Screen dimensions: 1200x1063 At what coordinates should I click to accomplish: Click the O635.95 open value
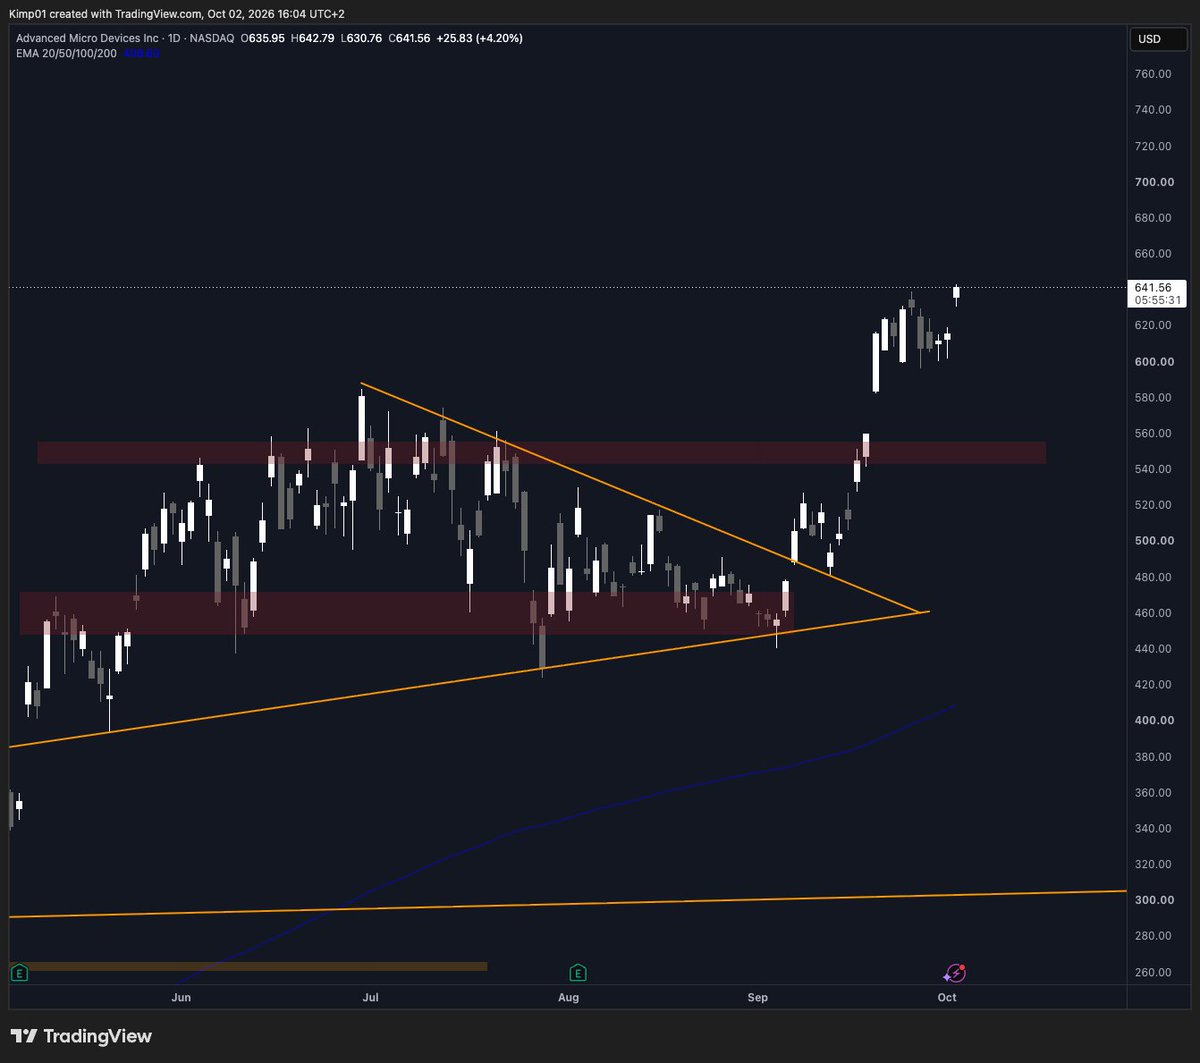click(x=264, y=38)
